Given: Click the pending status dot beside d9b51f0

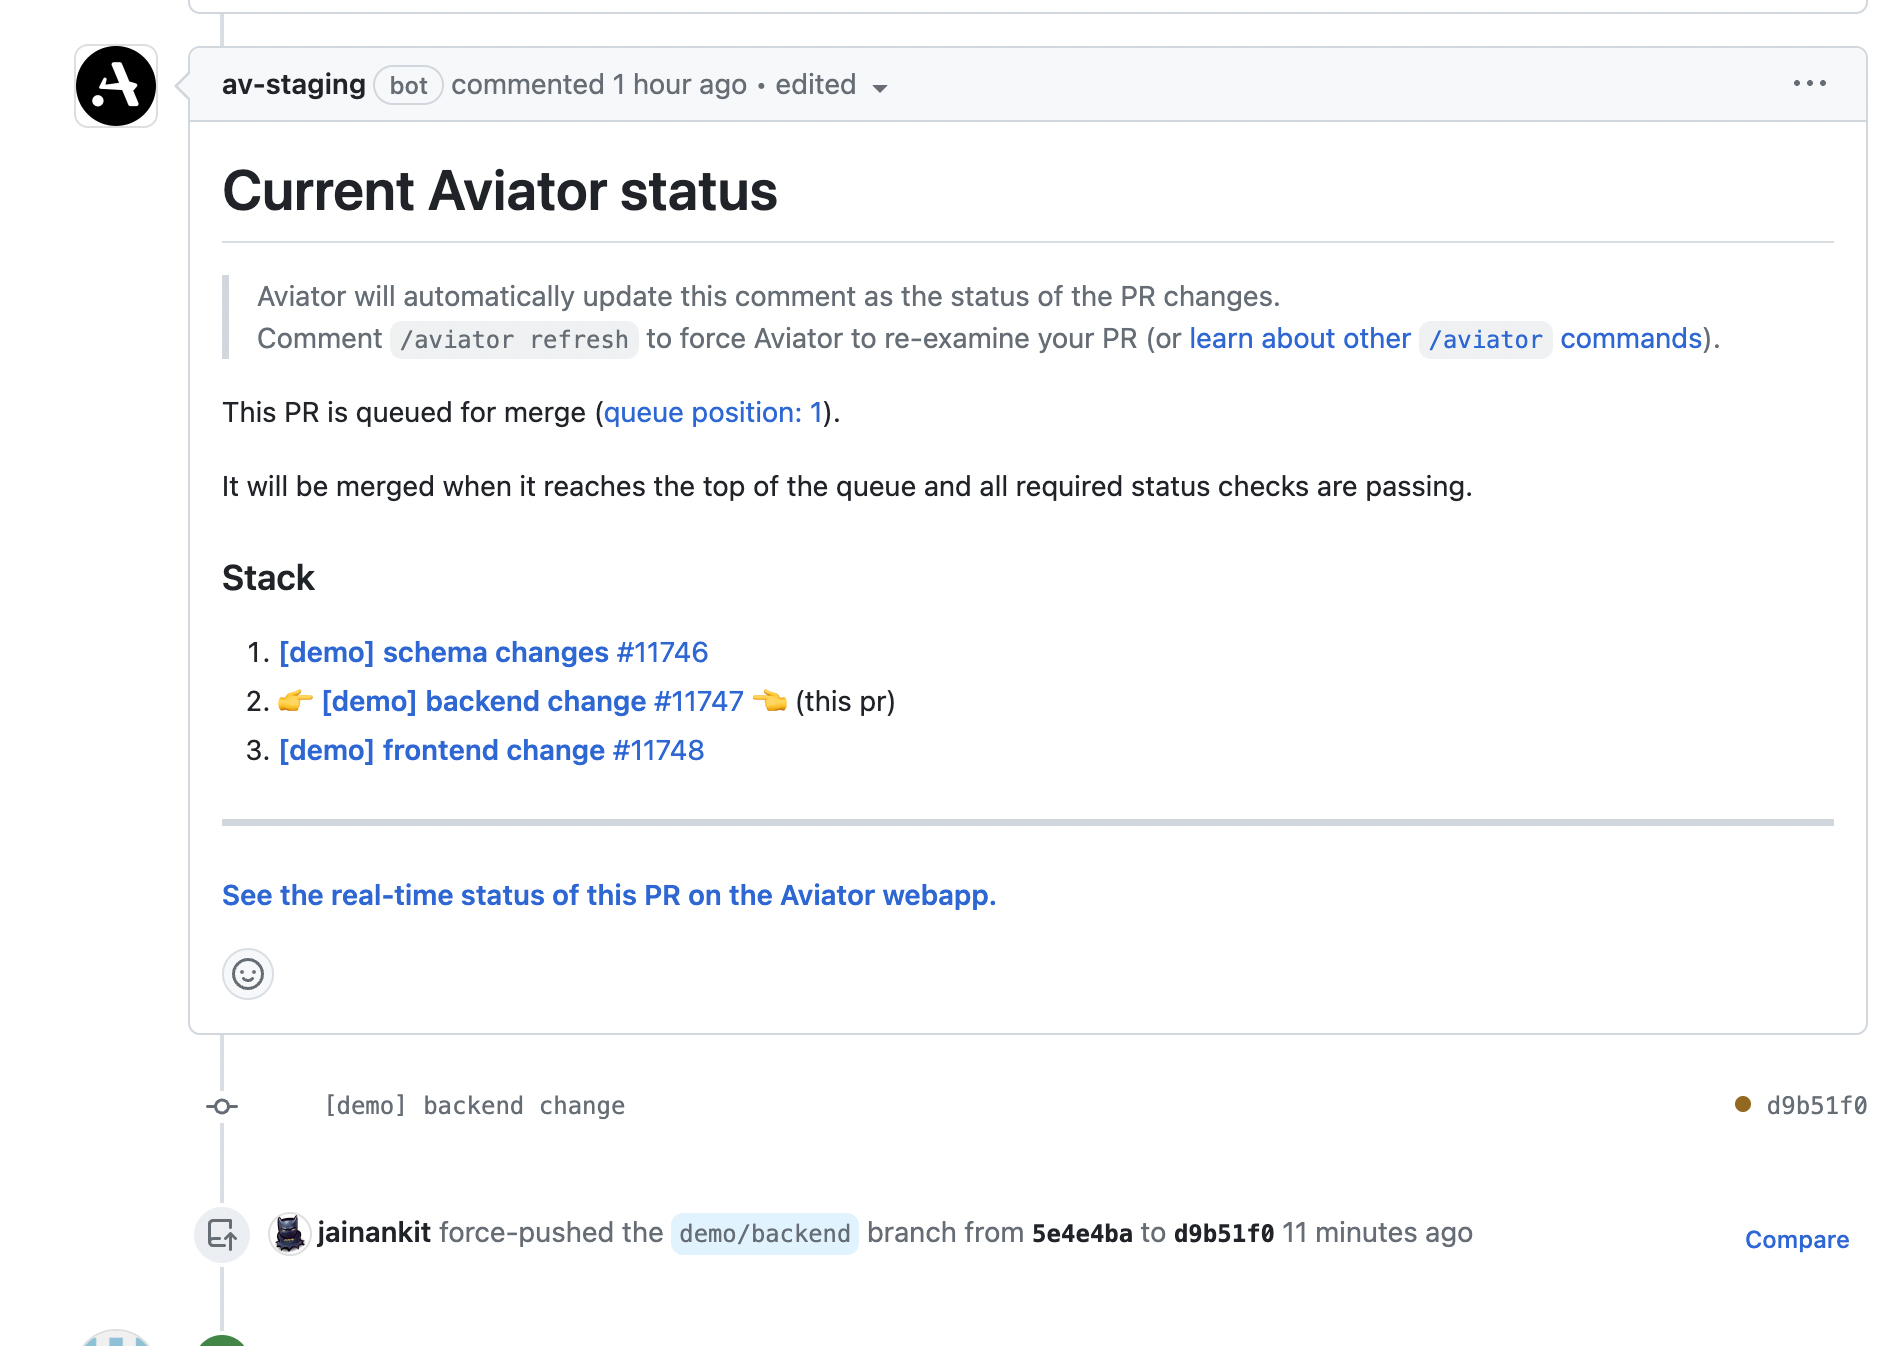Looking at the screenshot, I should pos(1743,1104).
